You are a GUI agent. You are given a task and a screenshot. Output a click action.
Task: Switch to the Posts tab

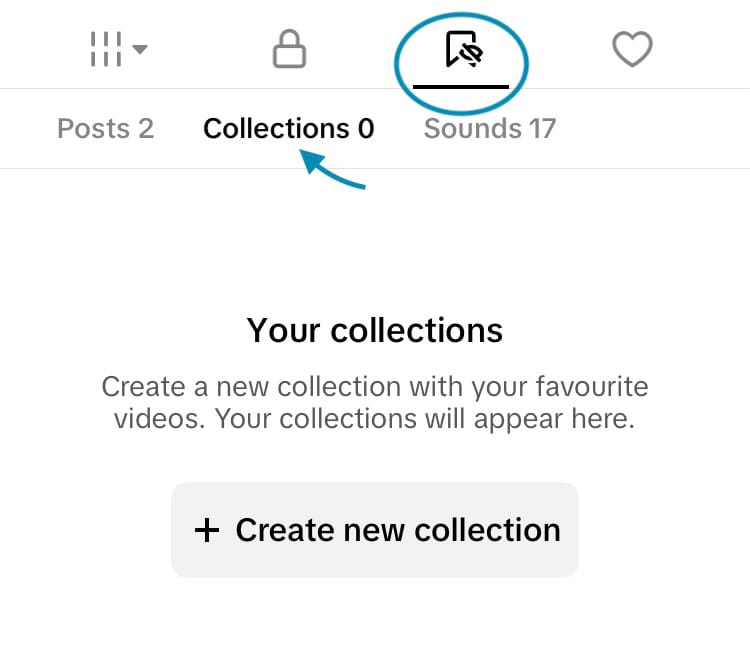[x=105, y=129]
